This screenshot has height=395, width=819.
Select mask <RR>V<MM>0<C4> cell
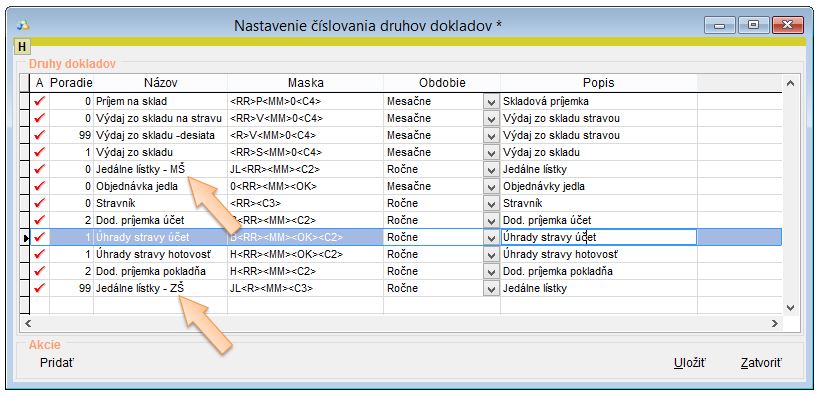pos(306,118)
